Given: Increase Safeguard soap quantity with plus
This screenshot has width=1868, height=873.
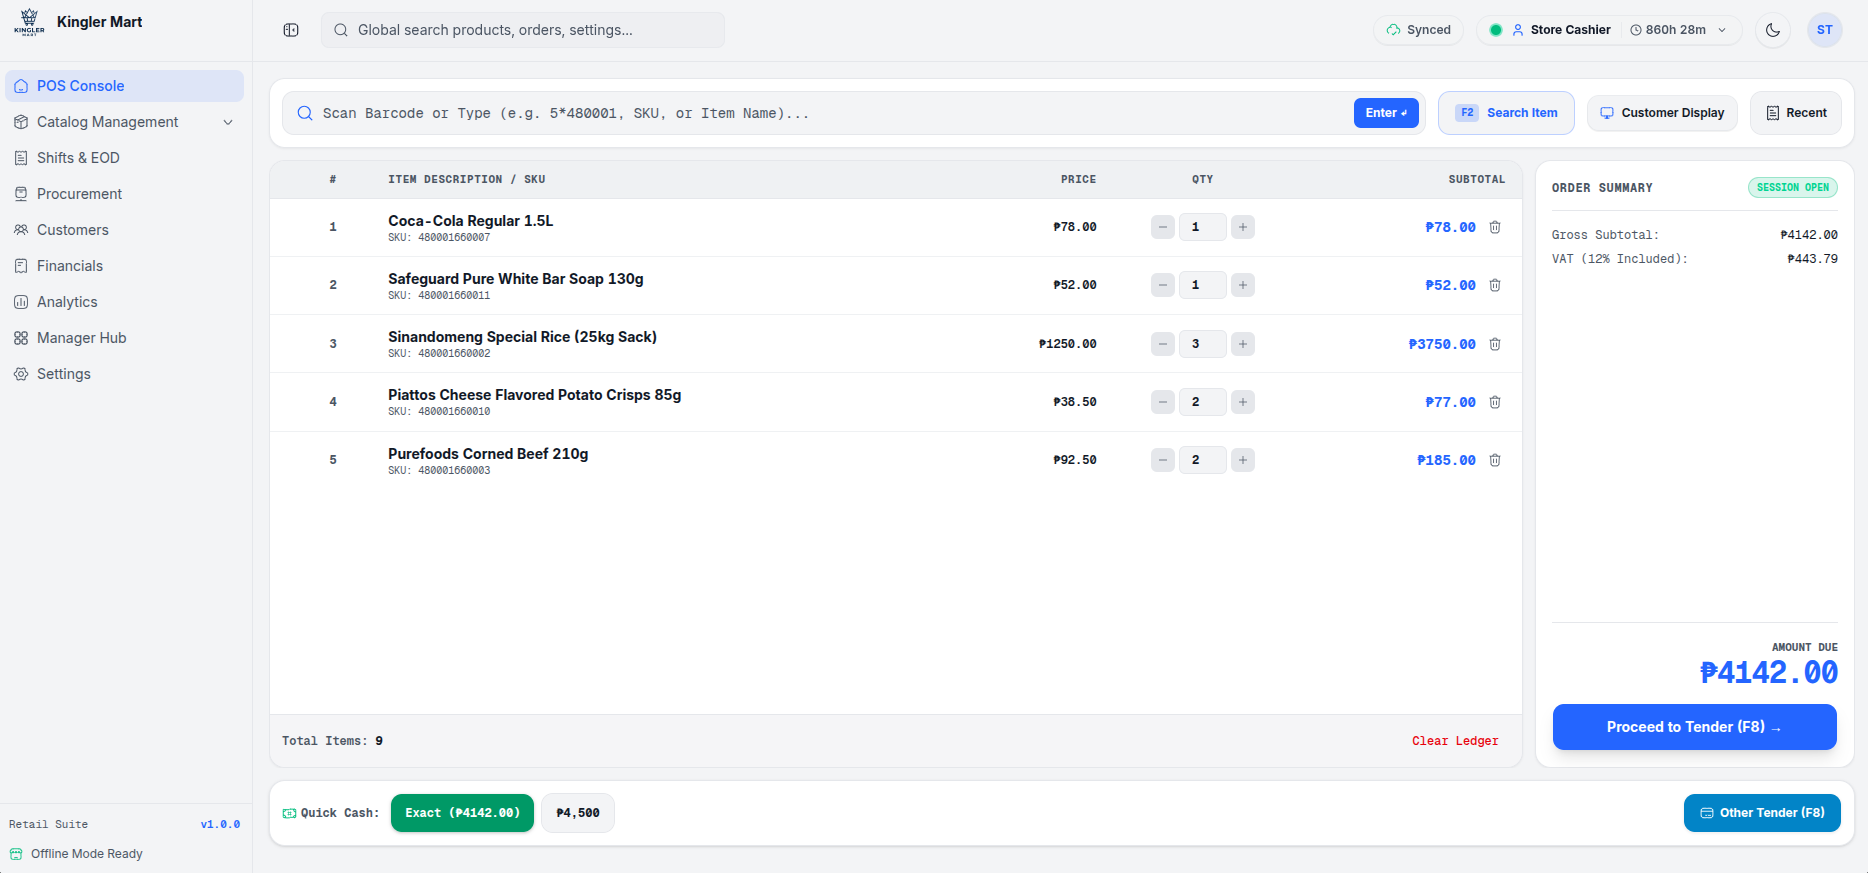Looking at the screenshot, I should [1243, 285].
